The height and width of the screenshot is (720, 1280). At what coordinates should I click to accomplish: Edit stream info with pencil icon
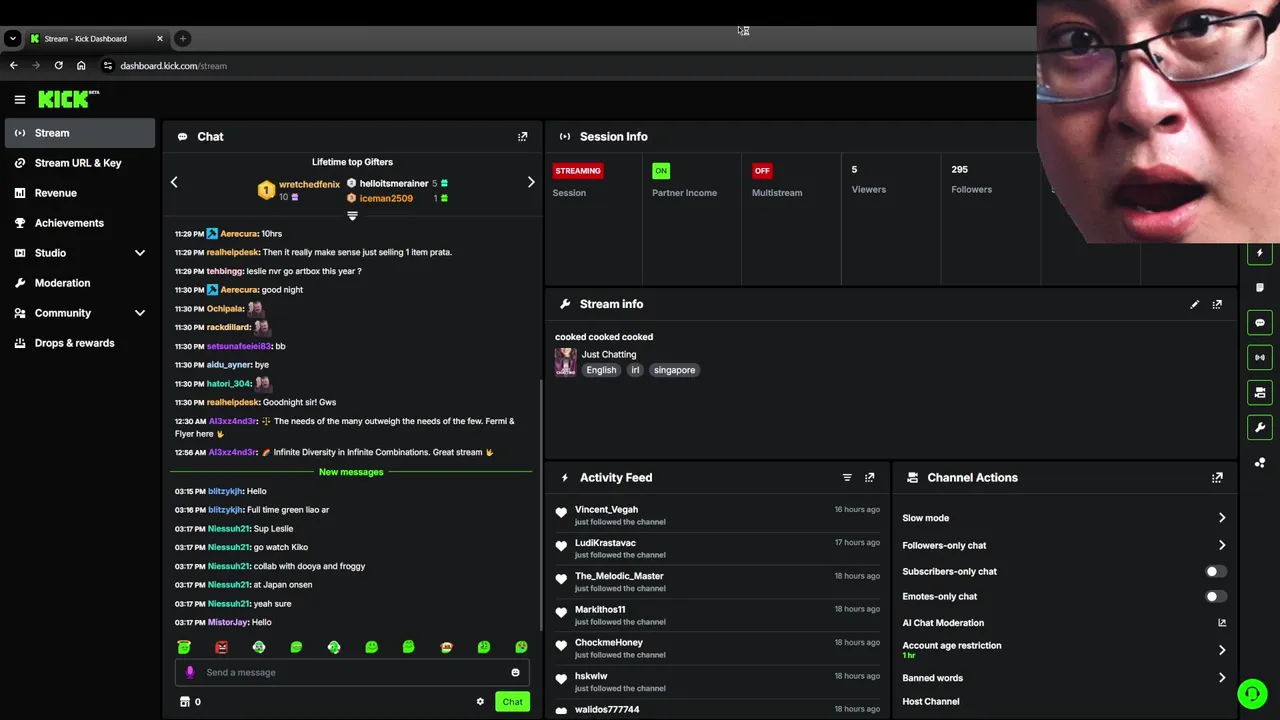(x=1194, y=304)
